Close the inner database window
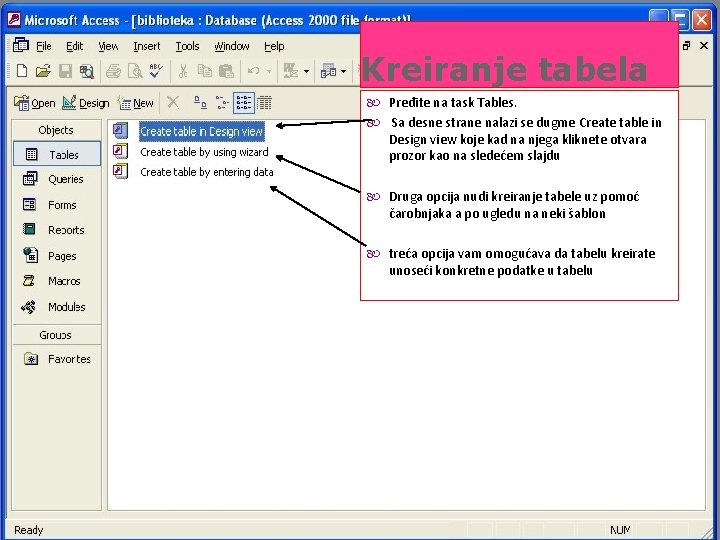Screen dimensions: 720x540 703,45
